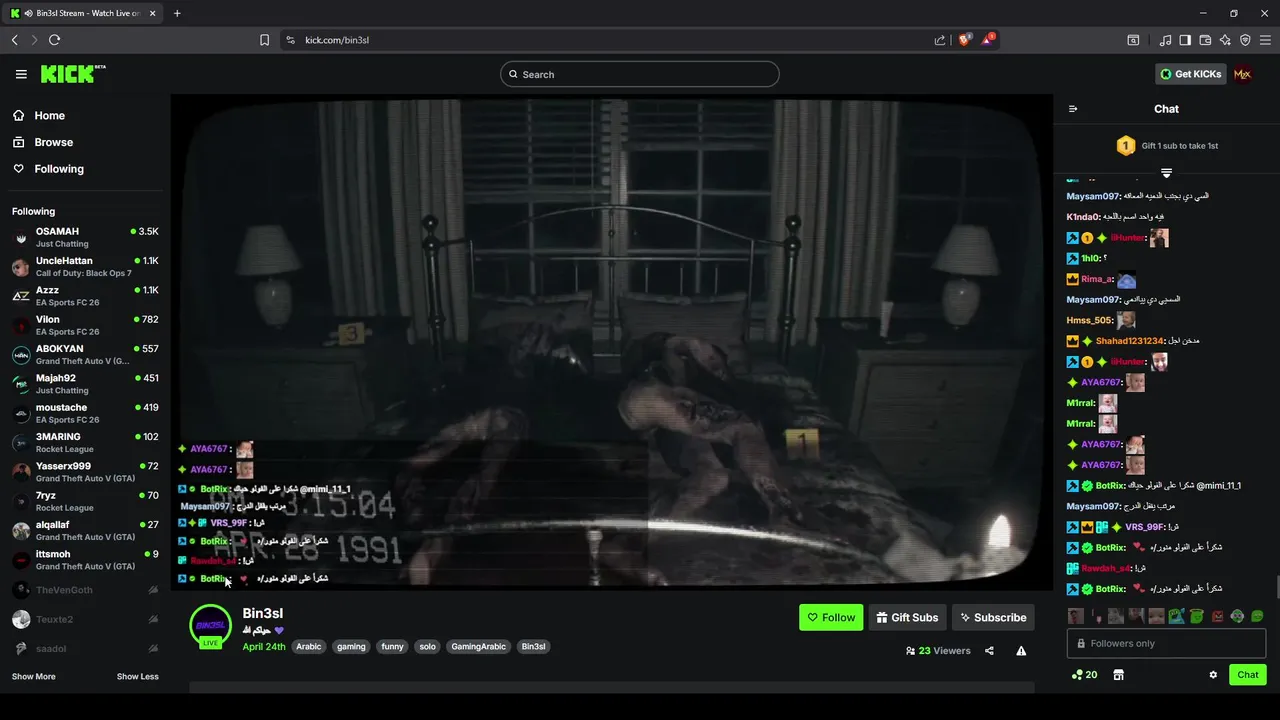Open the Yasserx999 channel
Screen dimensions: 1280x720
(85, 472)
